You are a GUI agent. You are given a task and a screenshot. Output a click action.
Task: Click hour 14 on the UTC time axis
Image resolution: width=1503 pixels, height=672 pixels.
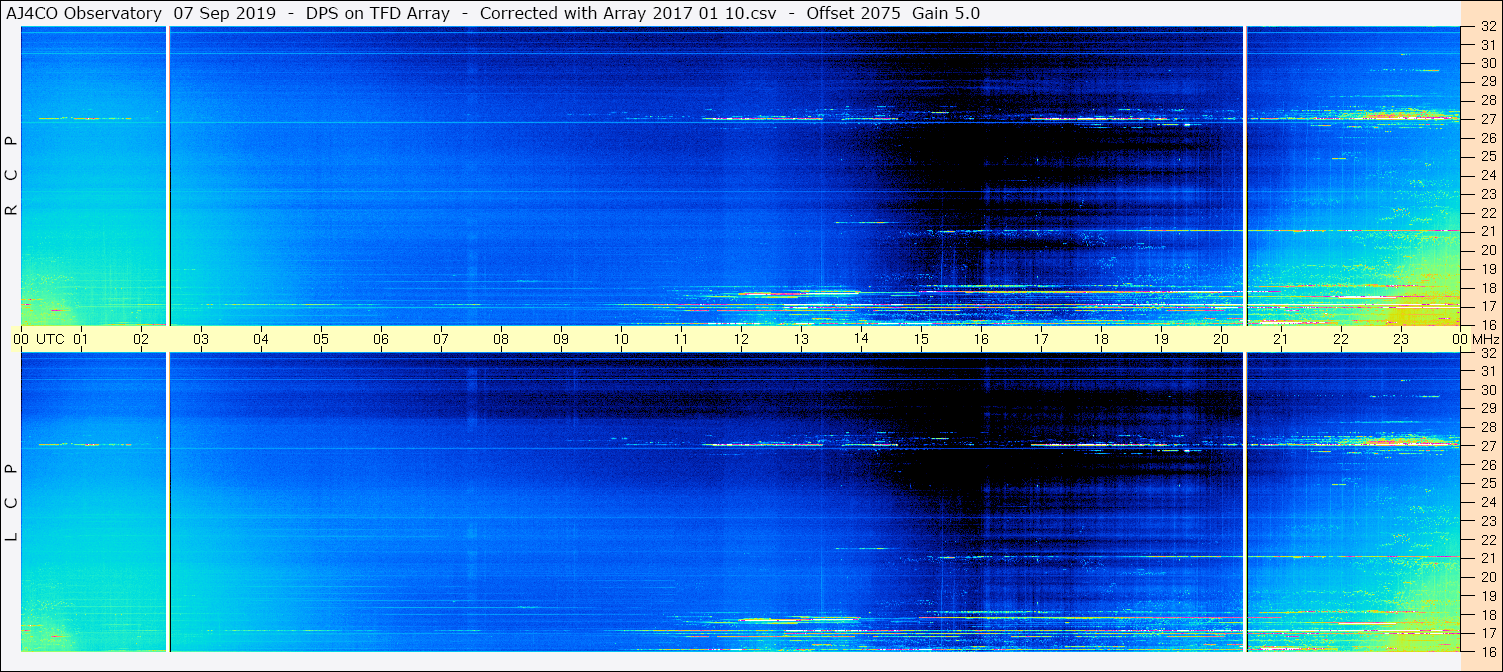click(x=861, y=339)
